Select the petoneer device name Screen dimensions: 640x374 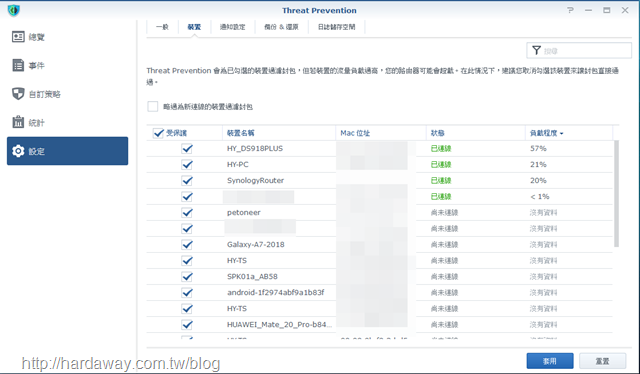244,213
